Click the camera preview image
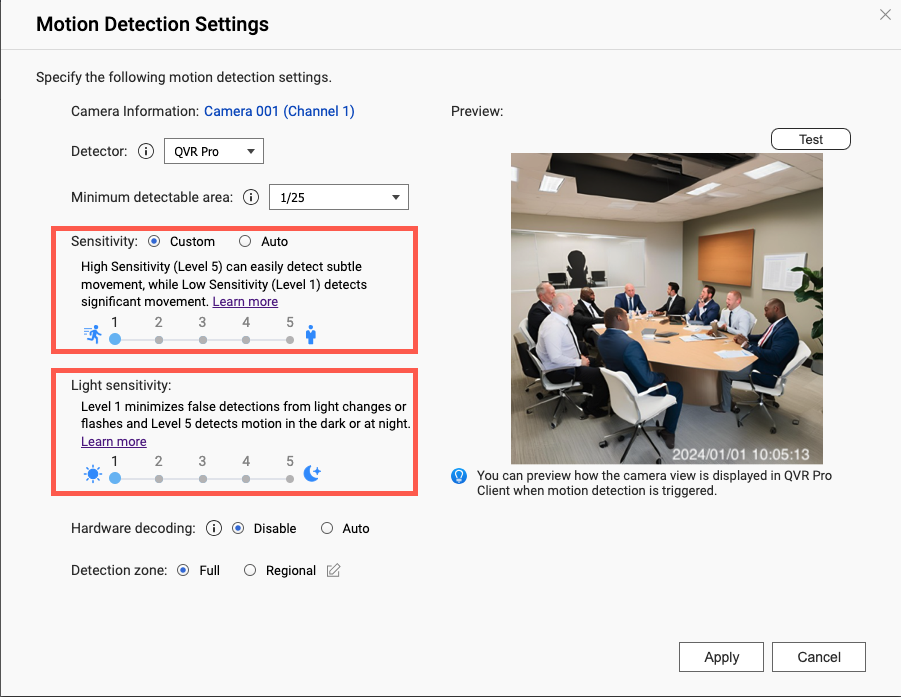Image resolution: width=901 pixels, height=697 pixels. (667, 308)
